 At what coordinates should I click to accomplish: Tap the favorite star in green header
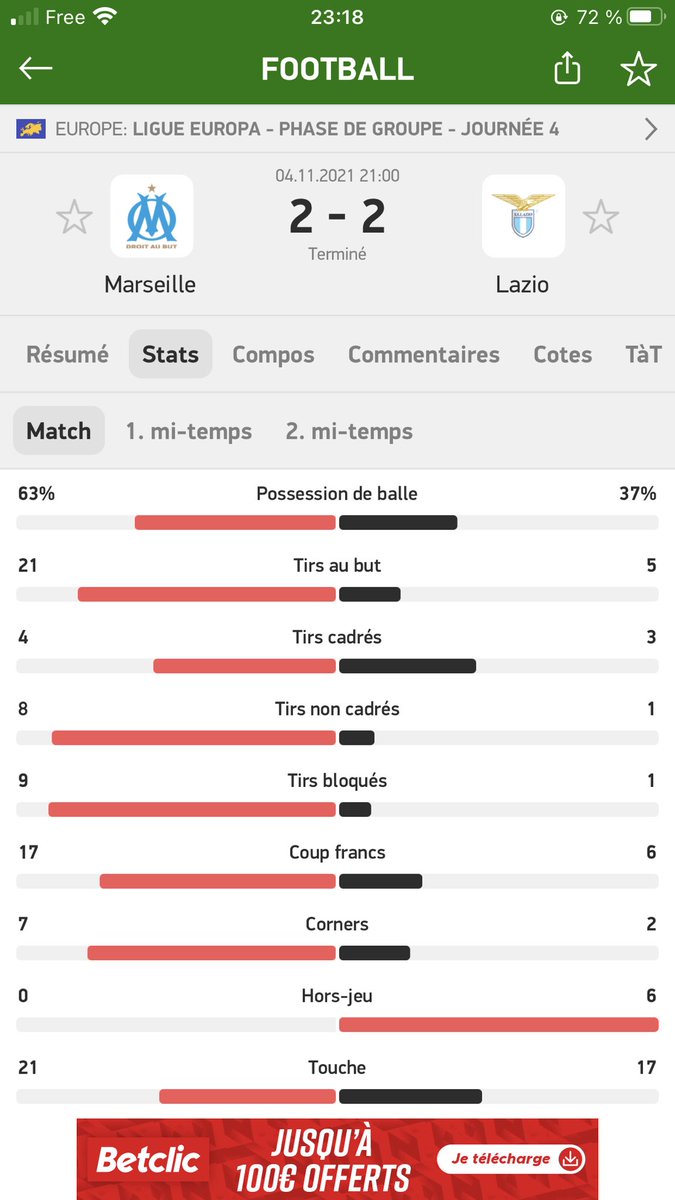(x=638, y=68)
